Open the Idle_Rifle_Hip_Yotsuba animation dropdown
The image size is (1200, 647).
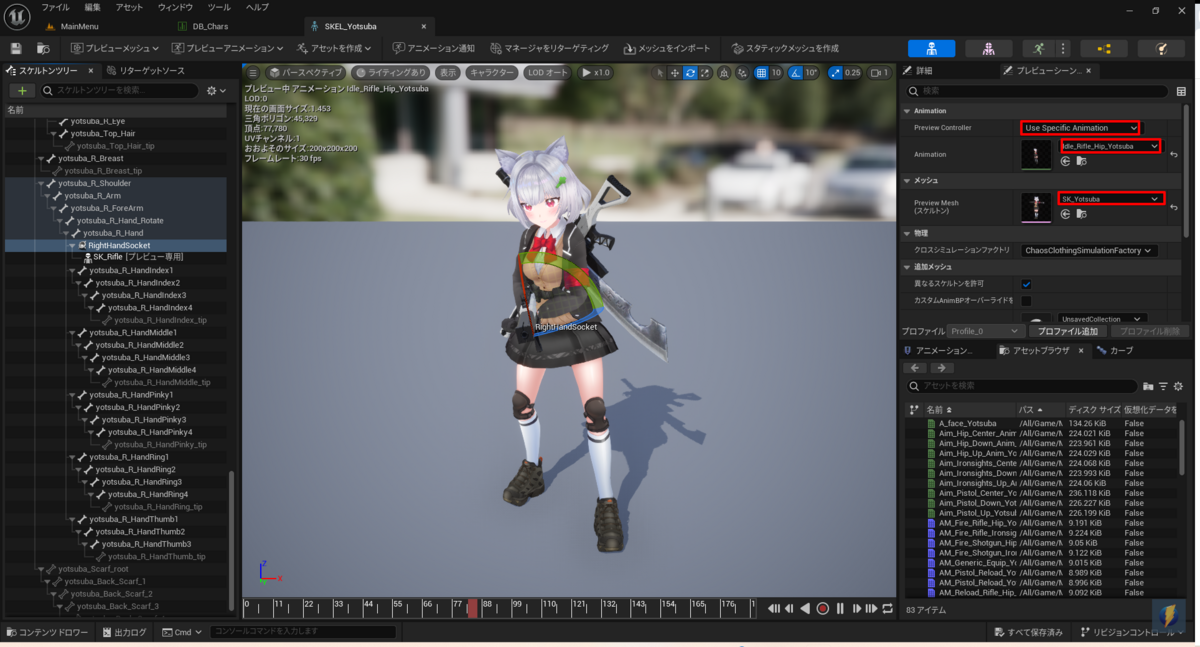[1109, 146]
